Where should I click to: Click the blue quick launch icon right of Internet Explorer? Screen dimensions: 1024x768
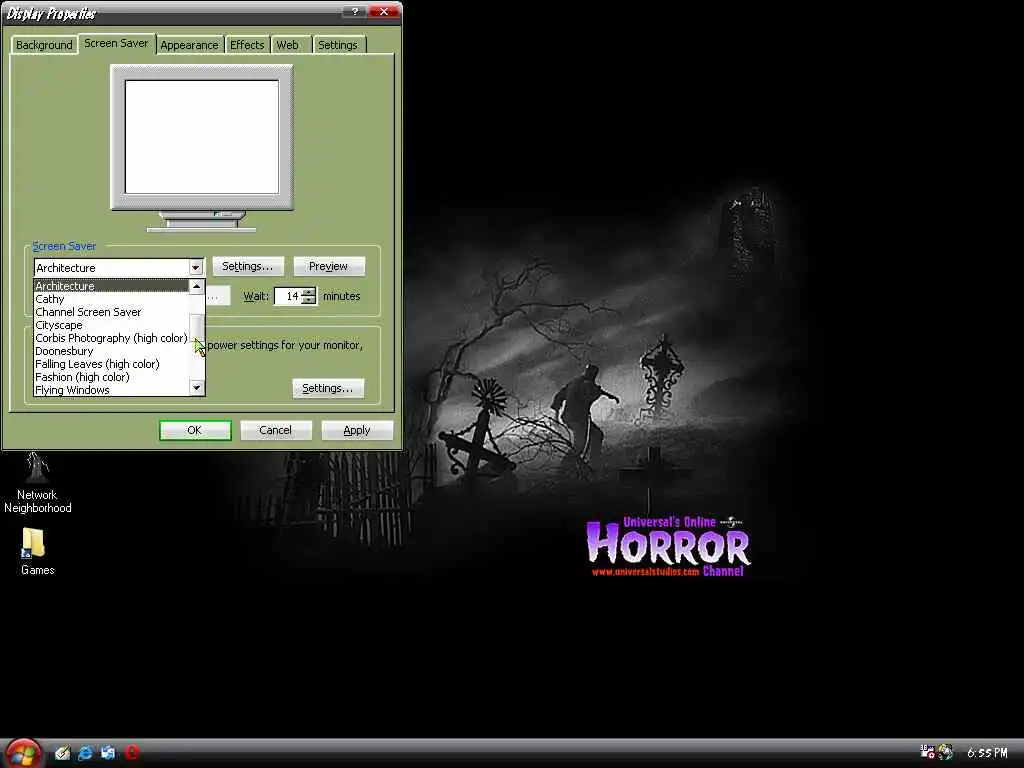(108, 753)
